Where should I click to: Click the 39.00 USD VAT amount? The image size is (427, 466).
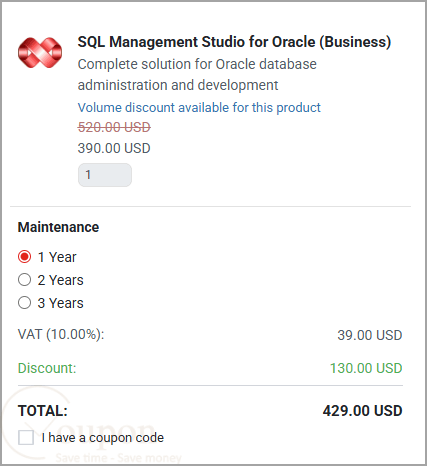pos(370,335)
